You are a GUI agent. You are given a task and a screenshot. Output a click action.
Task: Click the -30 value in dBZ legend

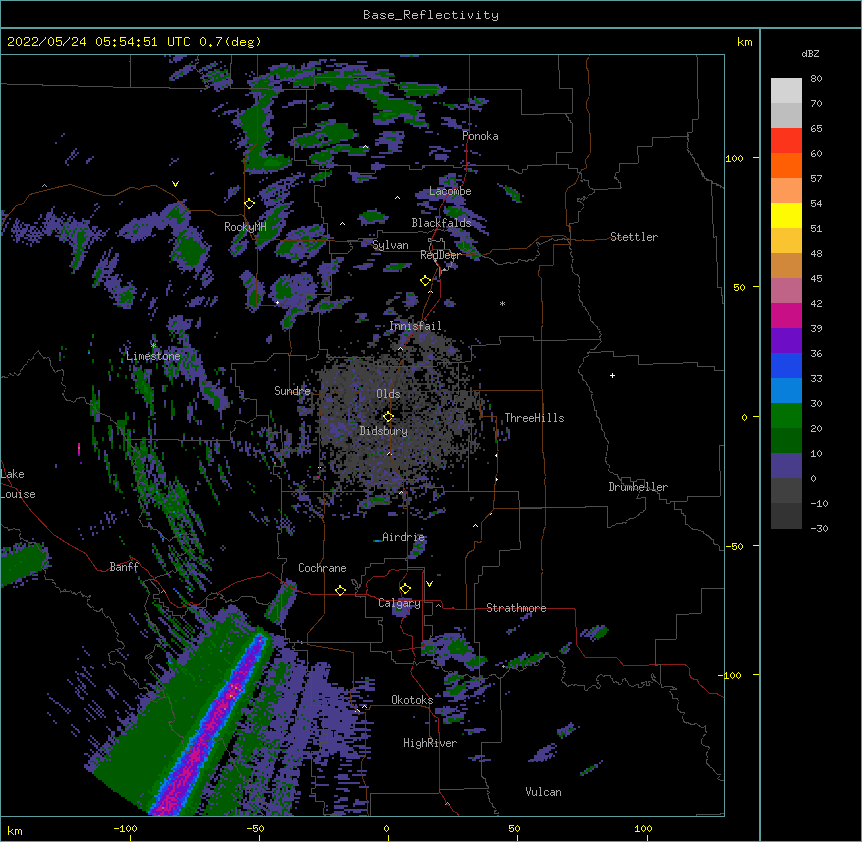(x=819, y=529)
